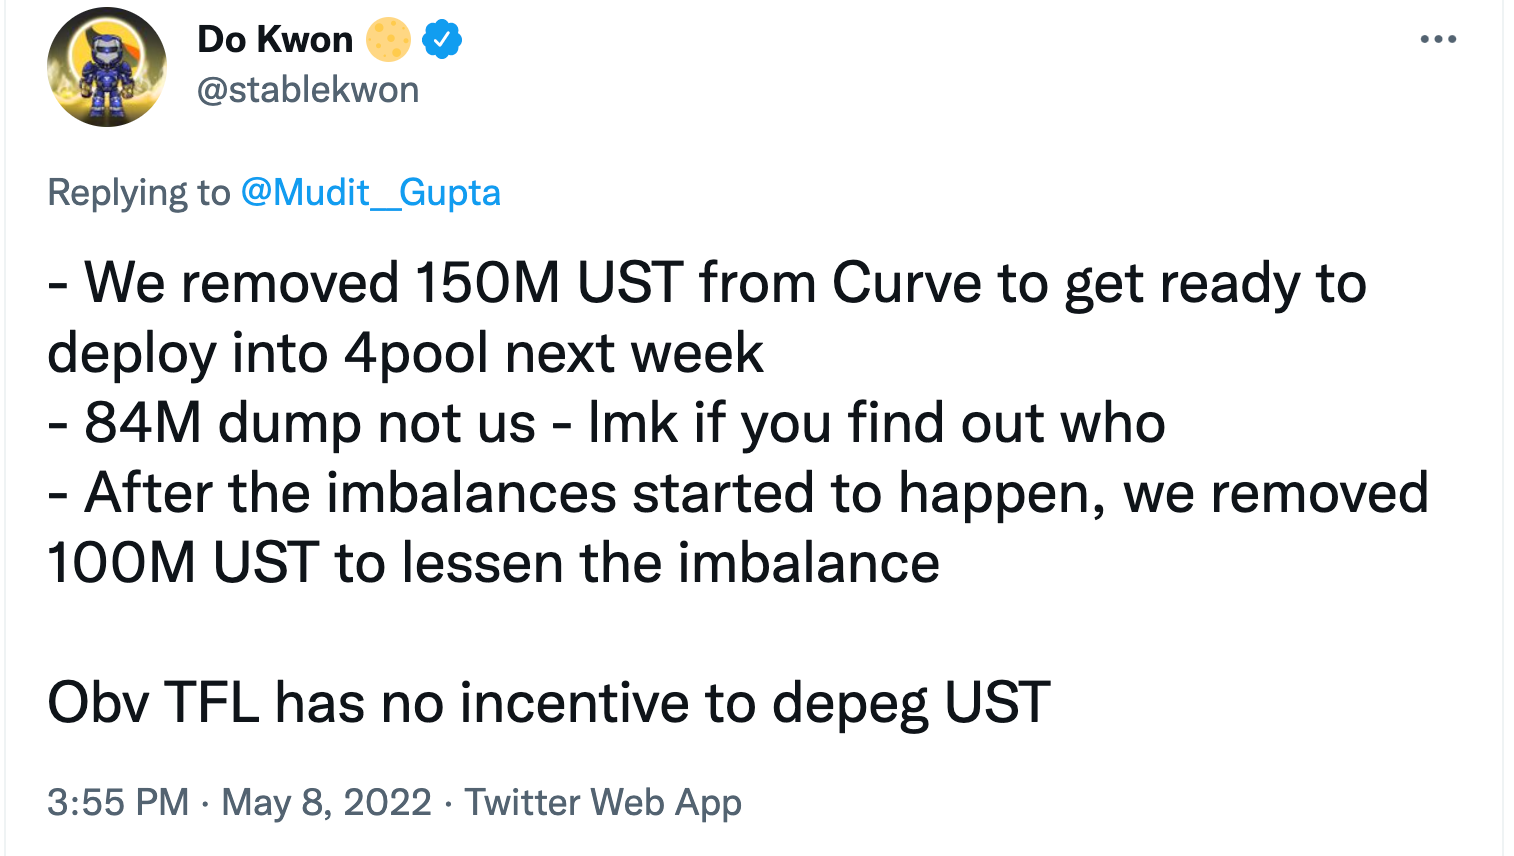Click the word "Curve" in the tweet

pyautogui.click(x=907, y=283)
